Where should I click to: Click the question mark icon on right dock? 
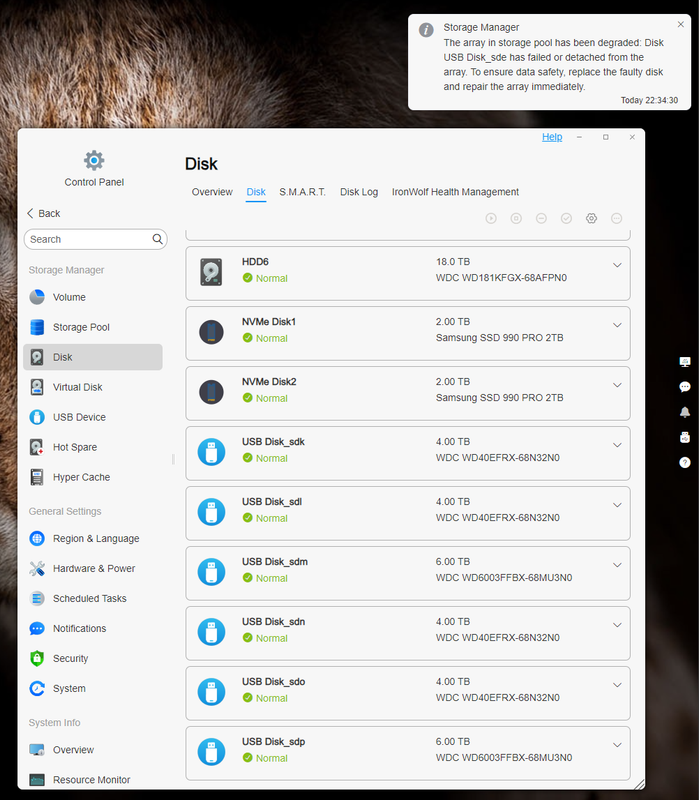coord(685,462)
